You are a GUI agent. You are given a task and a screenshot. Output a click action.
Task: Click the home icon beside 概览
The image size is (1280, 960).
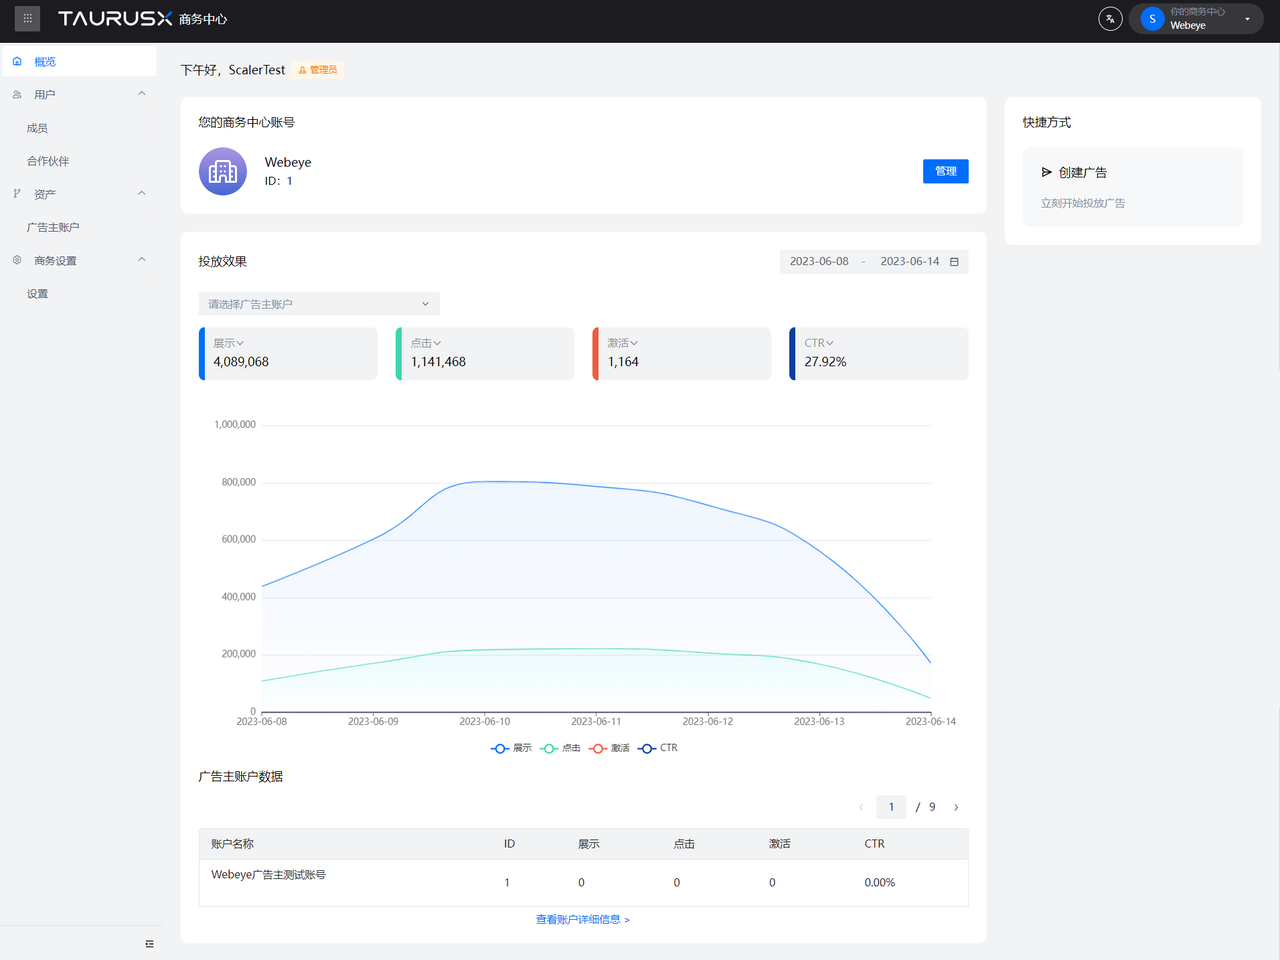(17, 61)
